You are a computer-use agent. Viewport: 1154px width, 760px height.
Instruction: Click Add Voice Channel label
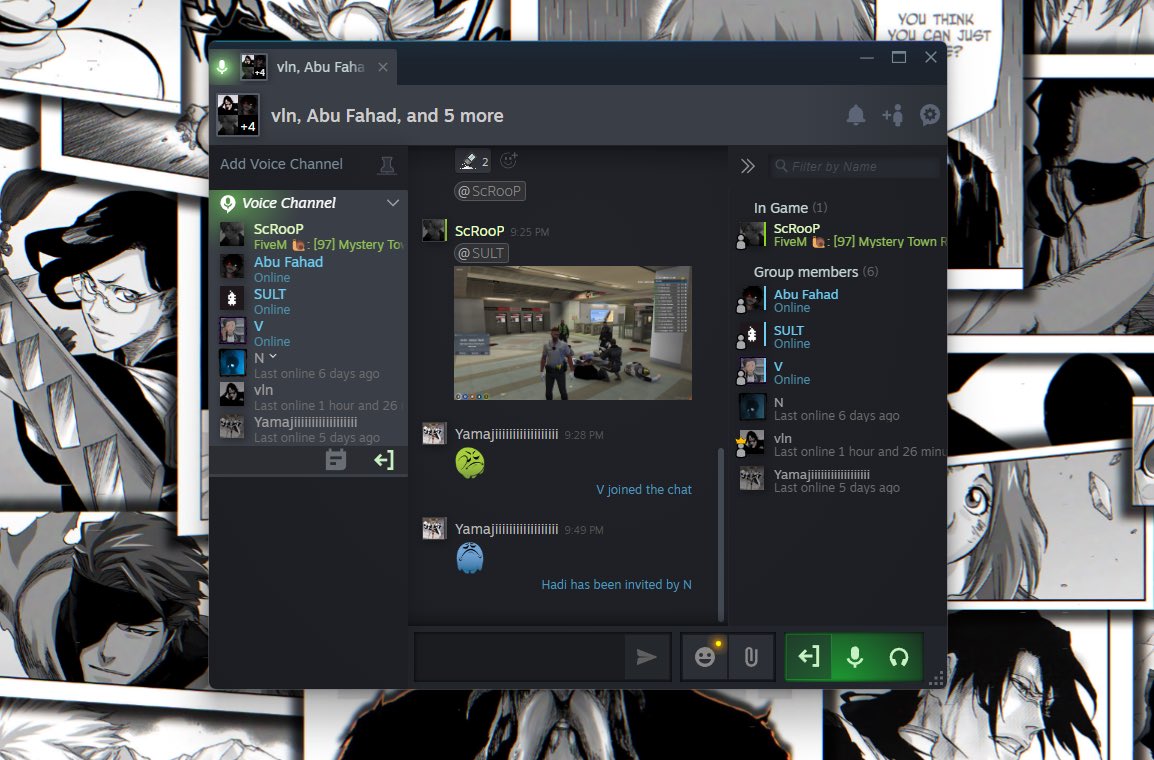point(281,164)
